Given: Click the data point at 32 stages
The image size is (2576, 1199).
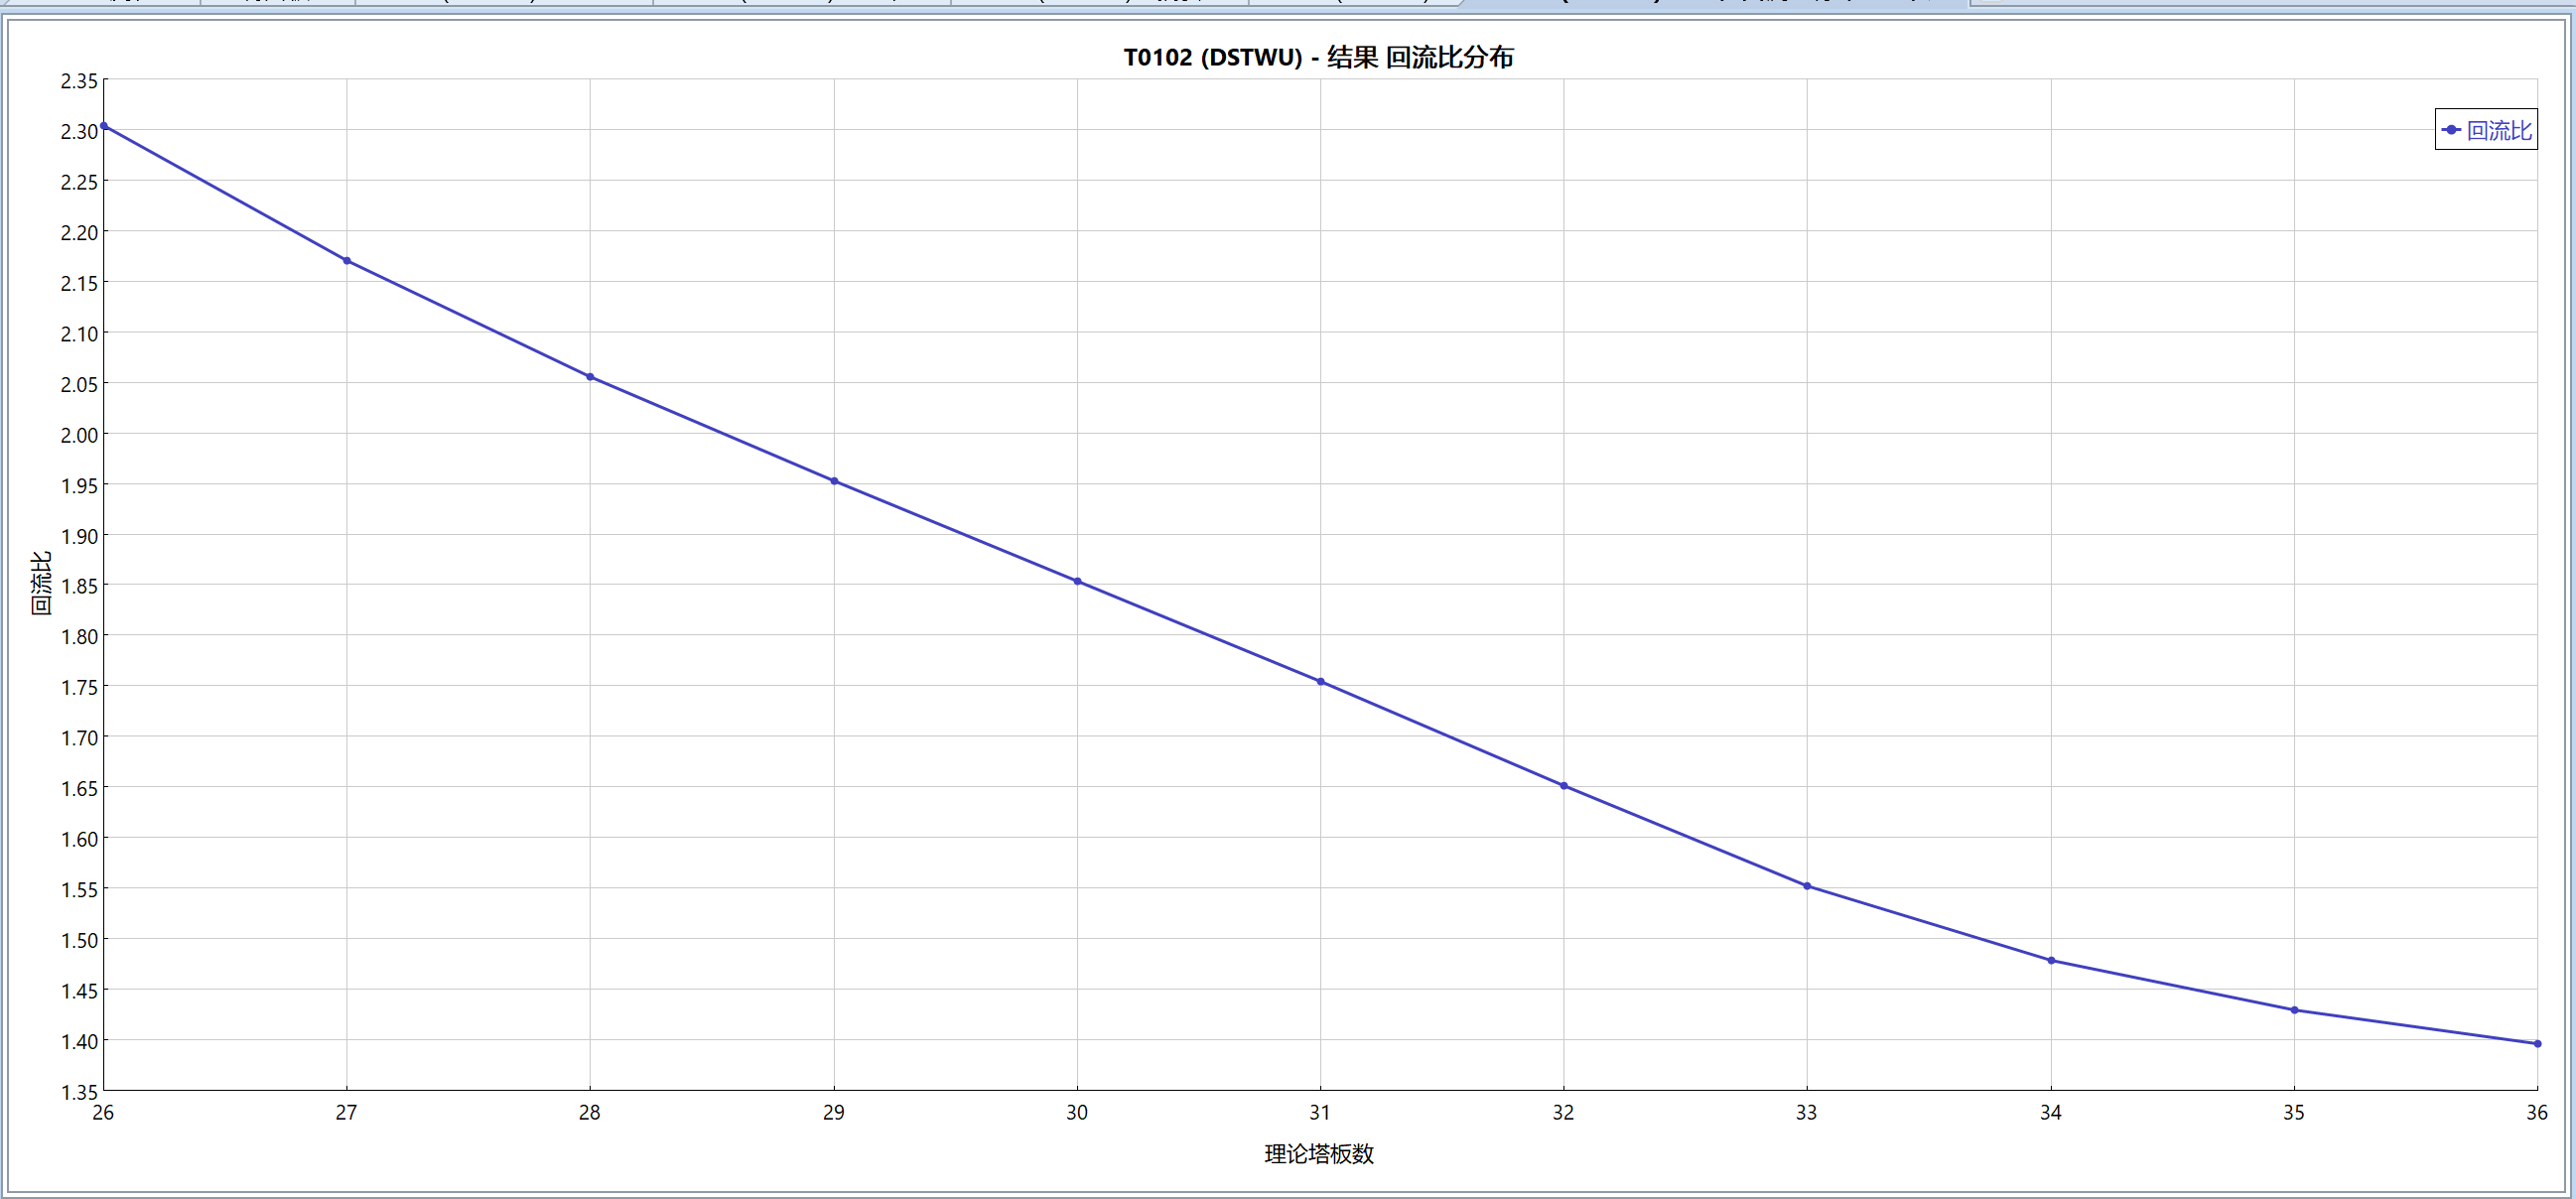Looking at the screenshot, I should (1564, 786).
